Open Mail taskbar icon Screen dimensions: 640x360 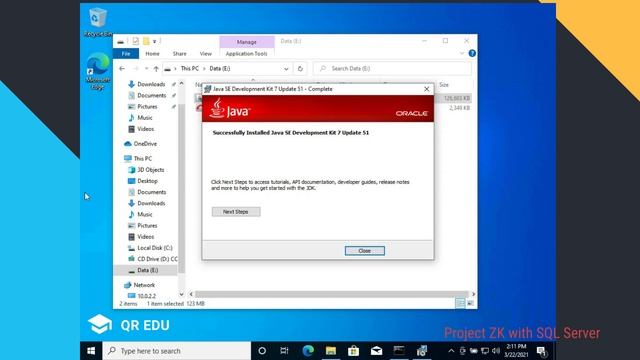[x=376, y=351]
